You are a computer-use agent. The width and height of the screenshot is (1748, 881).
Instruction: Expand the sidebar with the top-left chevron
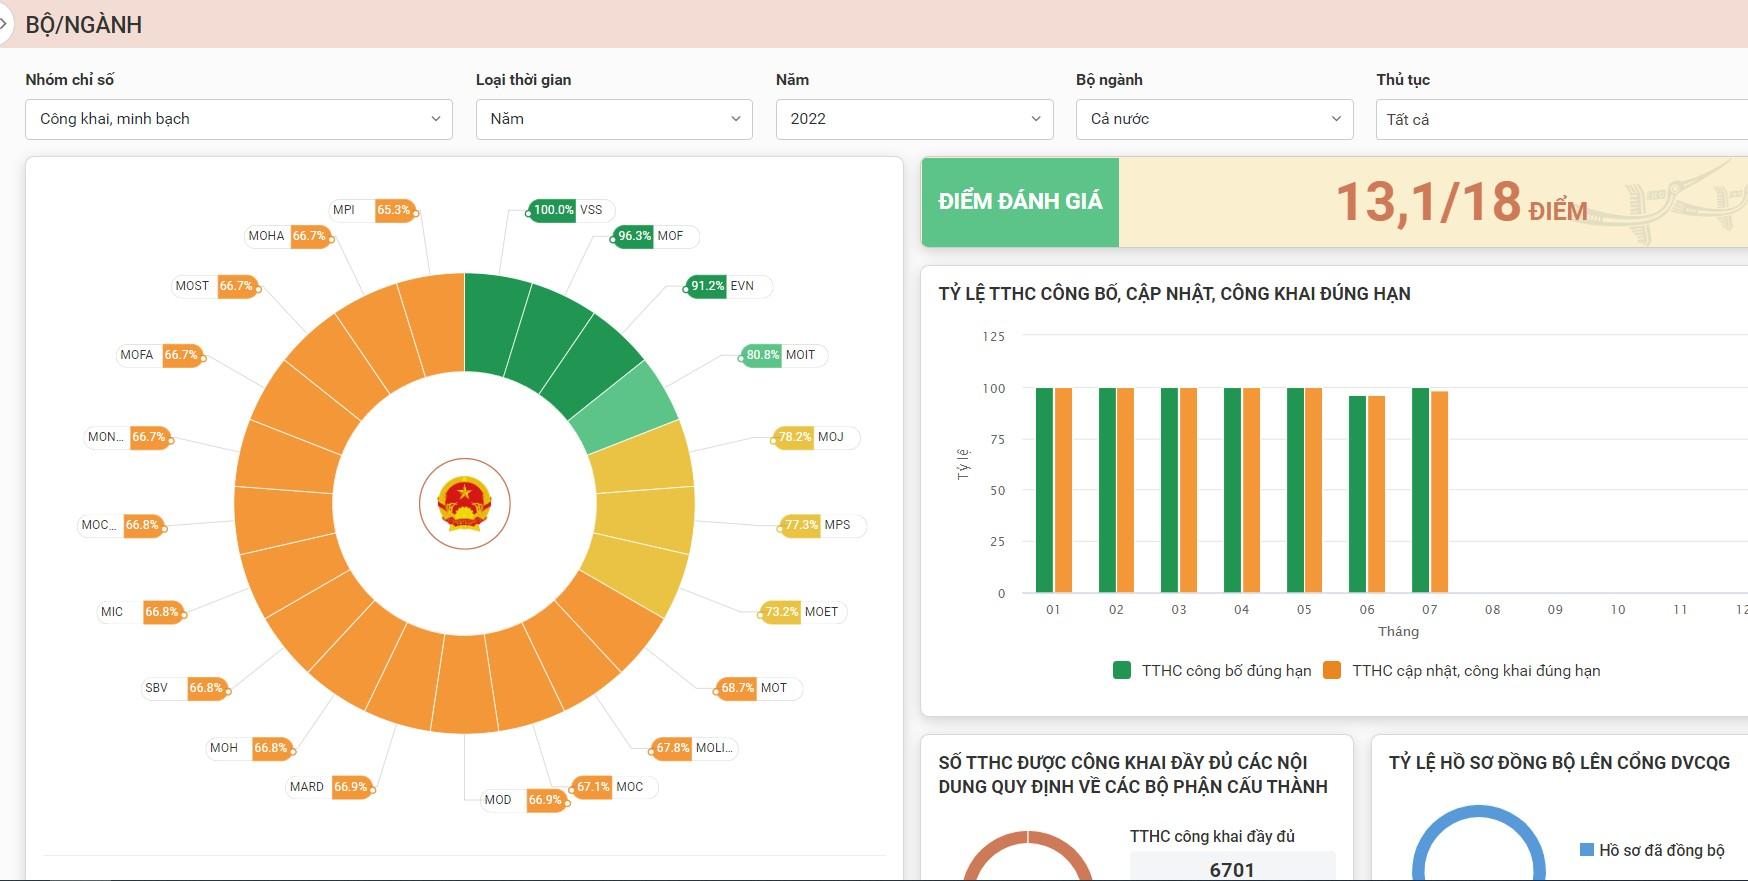tap(4, 23)
